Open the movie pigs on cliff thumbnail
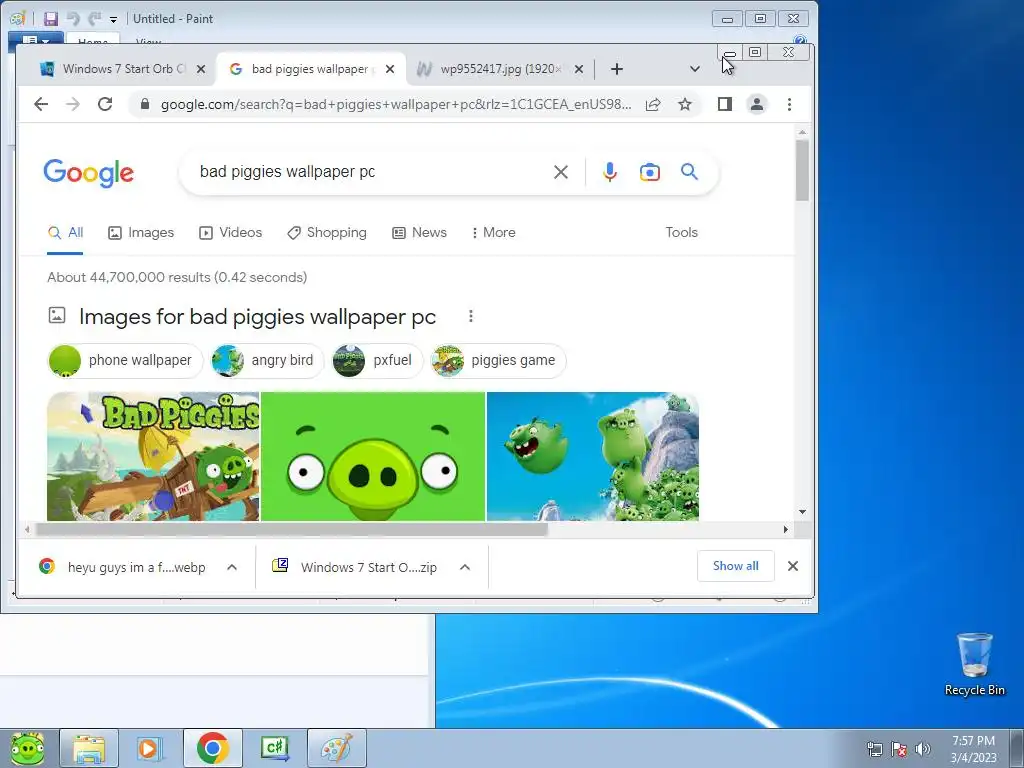 click(x=593, y=456)
